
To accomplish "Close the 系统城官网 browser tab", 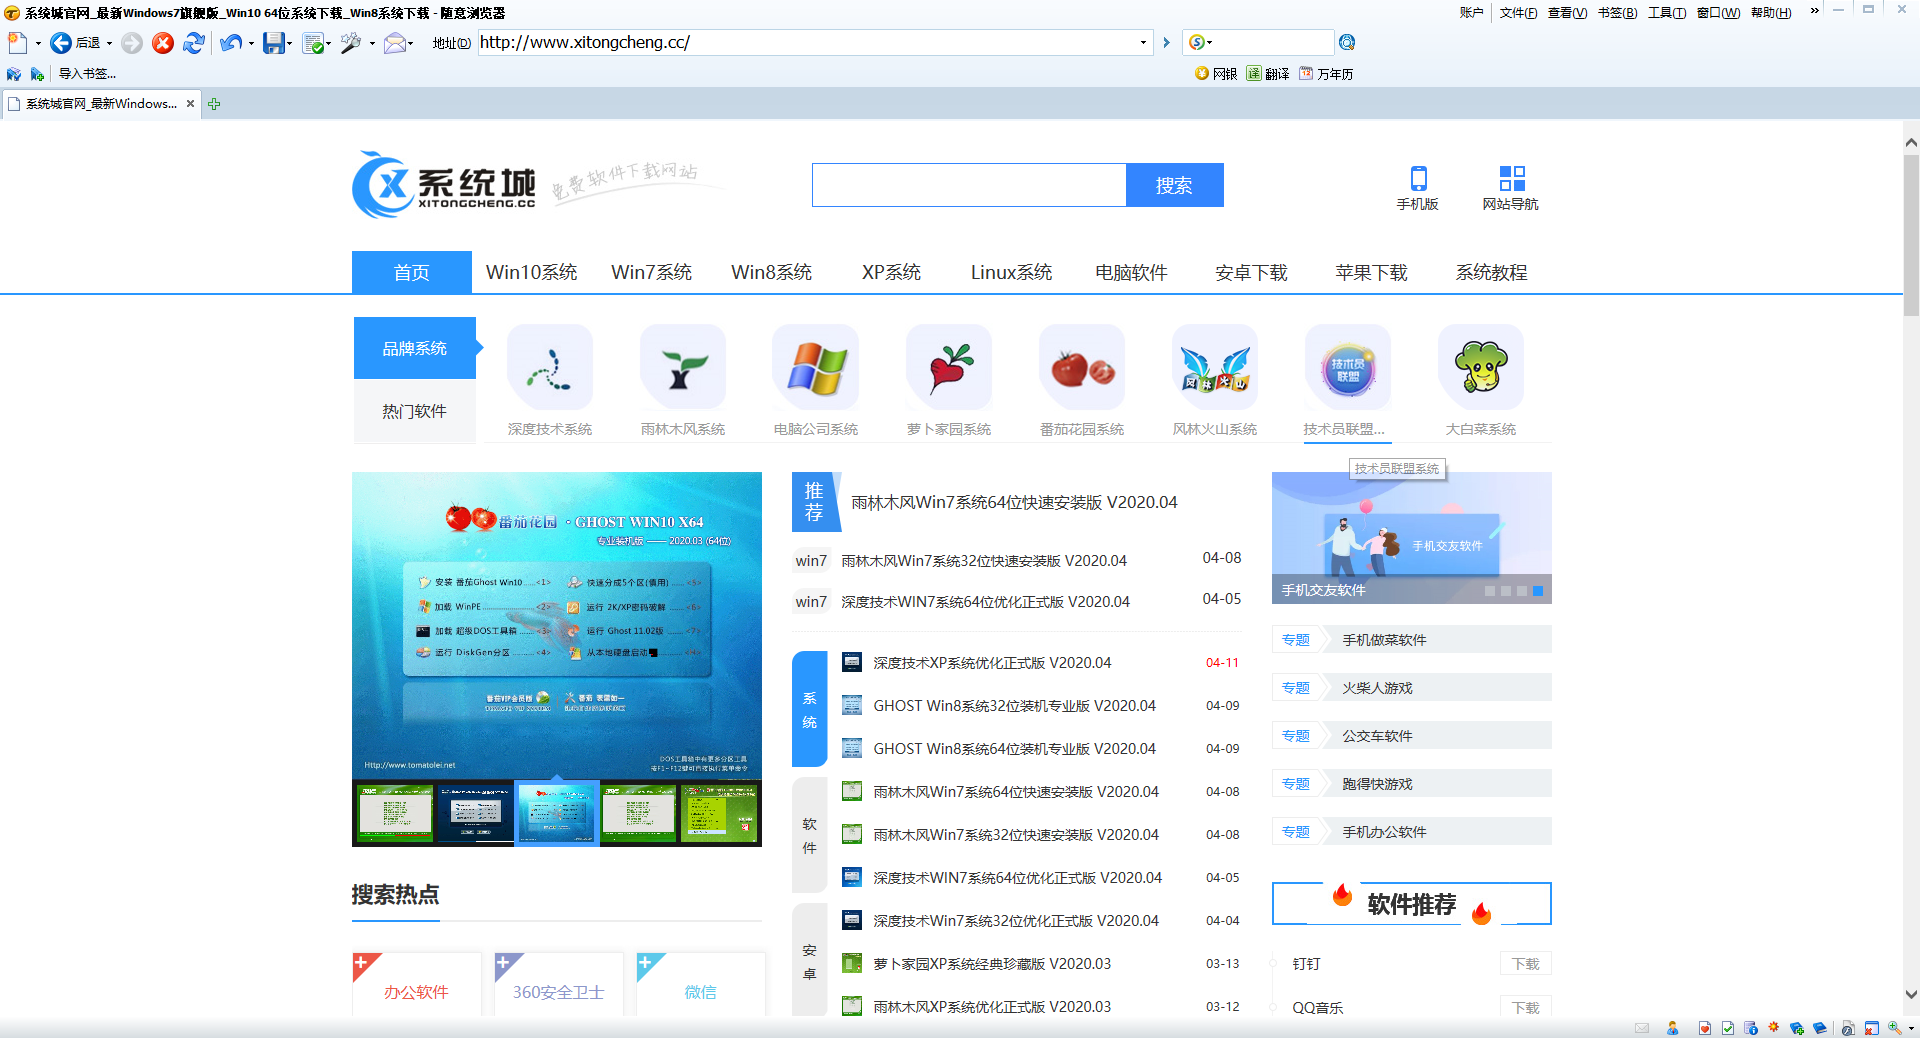I will pos(190,103).
